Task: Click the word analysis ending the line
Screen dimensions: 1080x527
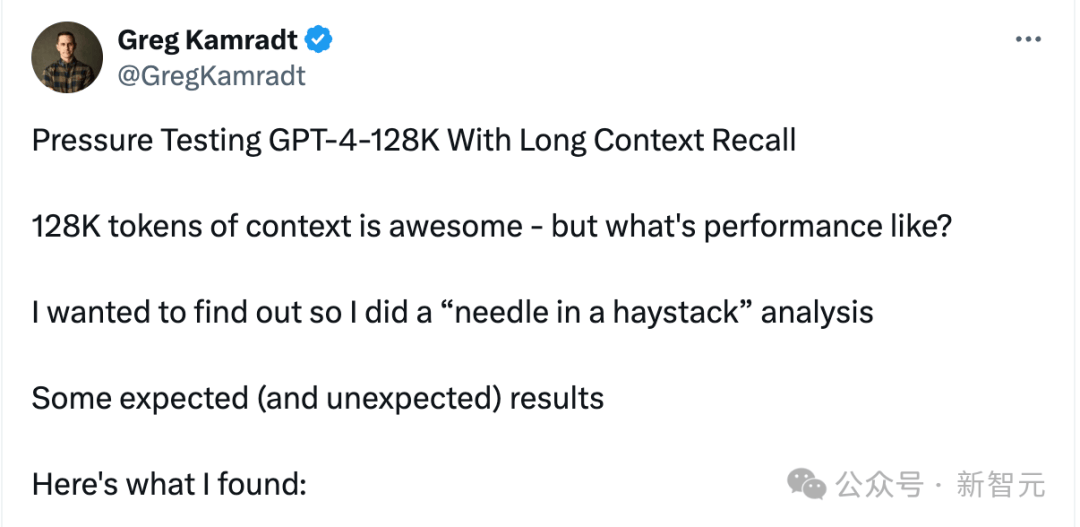Action: 817,314
